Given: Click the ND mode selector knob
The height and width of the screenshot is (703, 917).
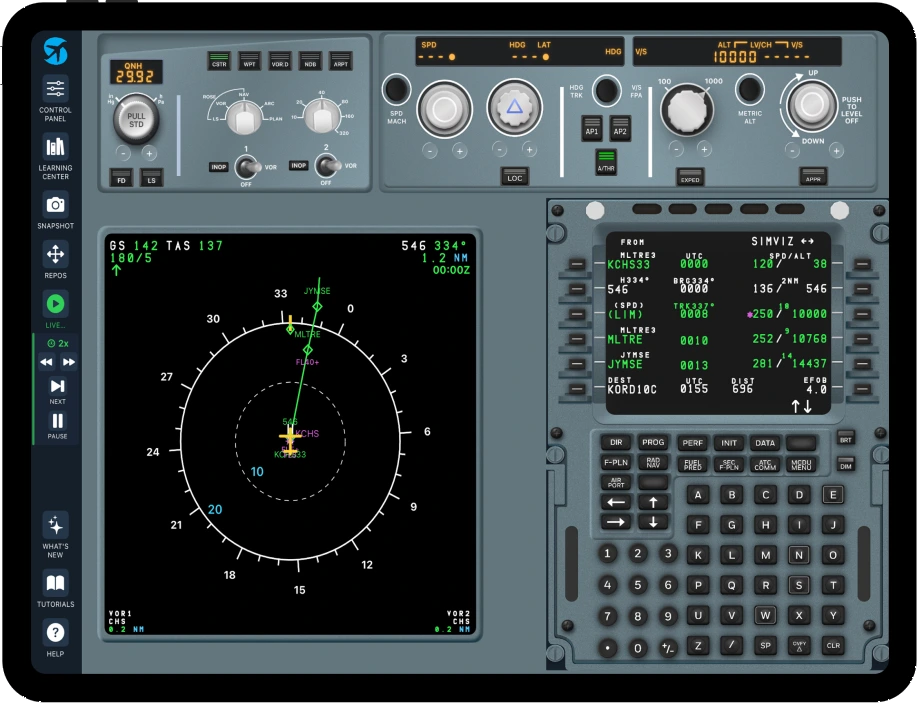Looking at the screenshot, I should click(244, 117).
